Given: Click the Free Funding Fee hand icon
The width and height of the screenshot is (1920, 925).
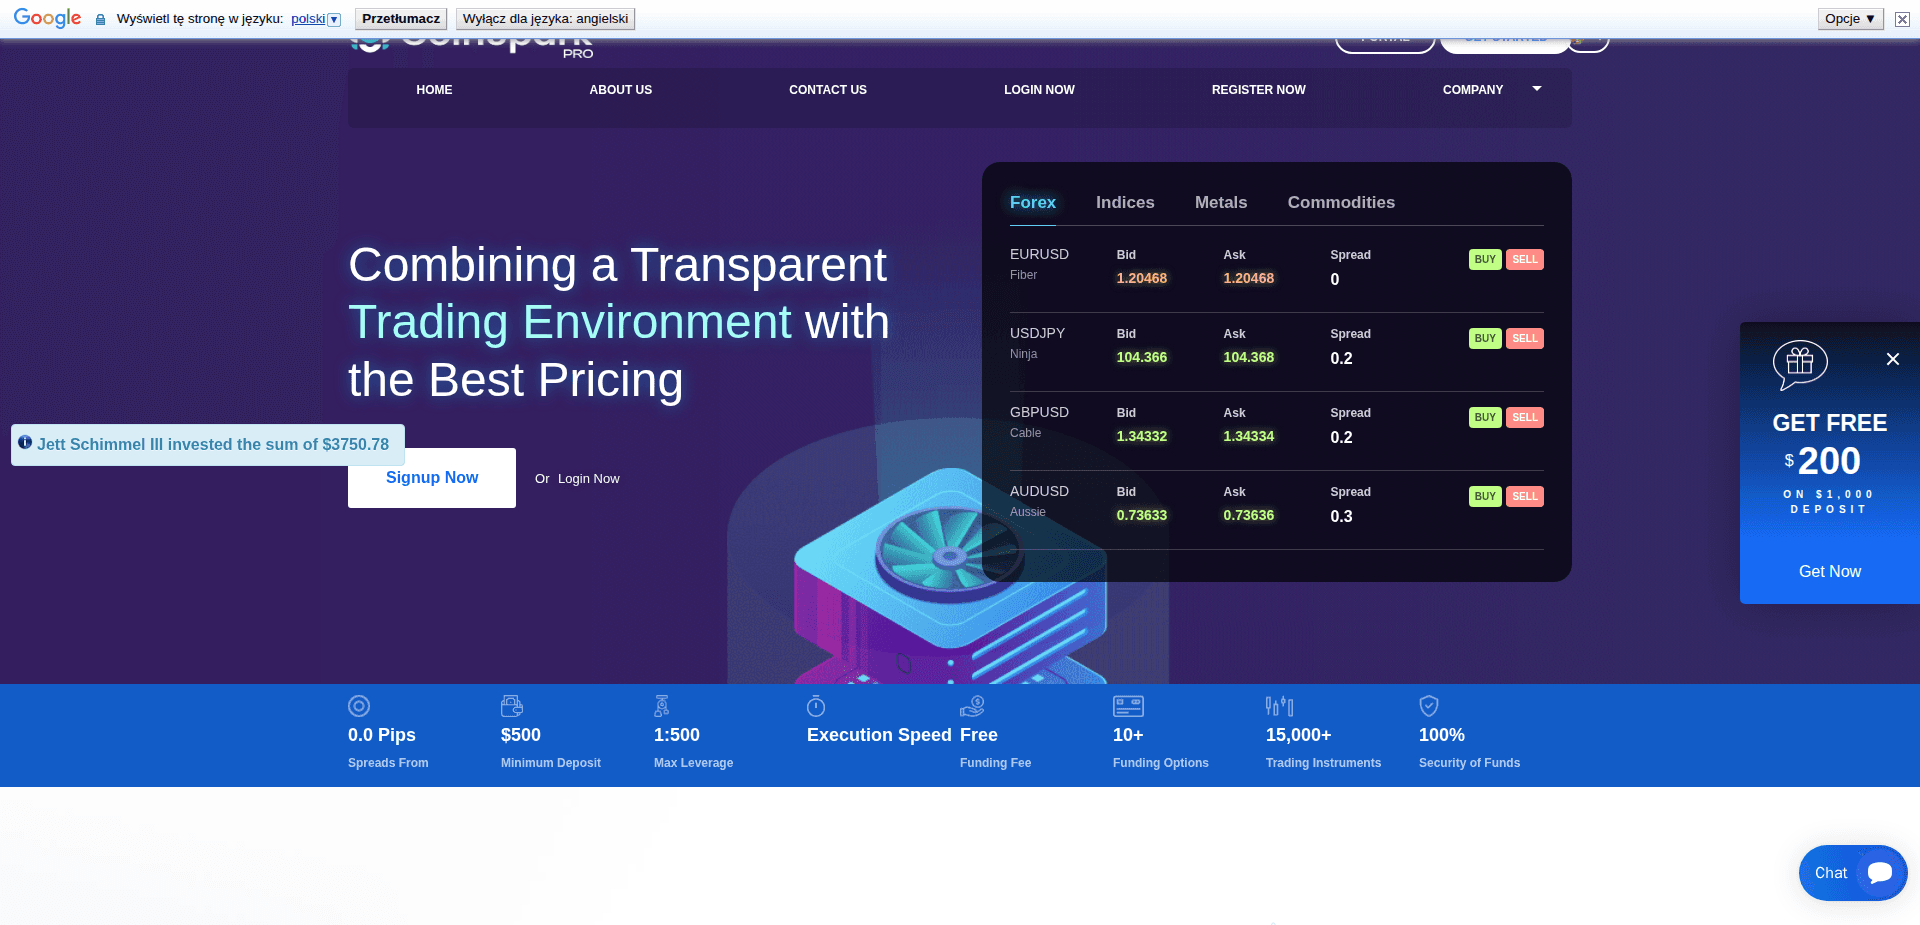Looking at the screenshot, I should 971,706.
